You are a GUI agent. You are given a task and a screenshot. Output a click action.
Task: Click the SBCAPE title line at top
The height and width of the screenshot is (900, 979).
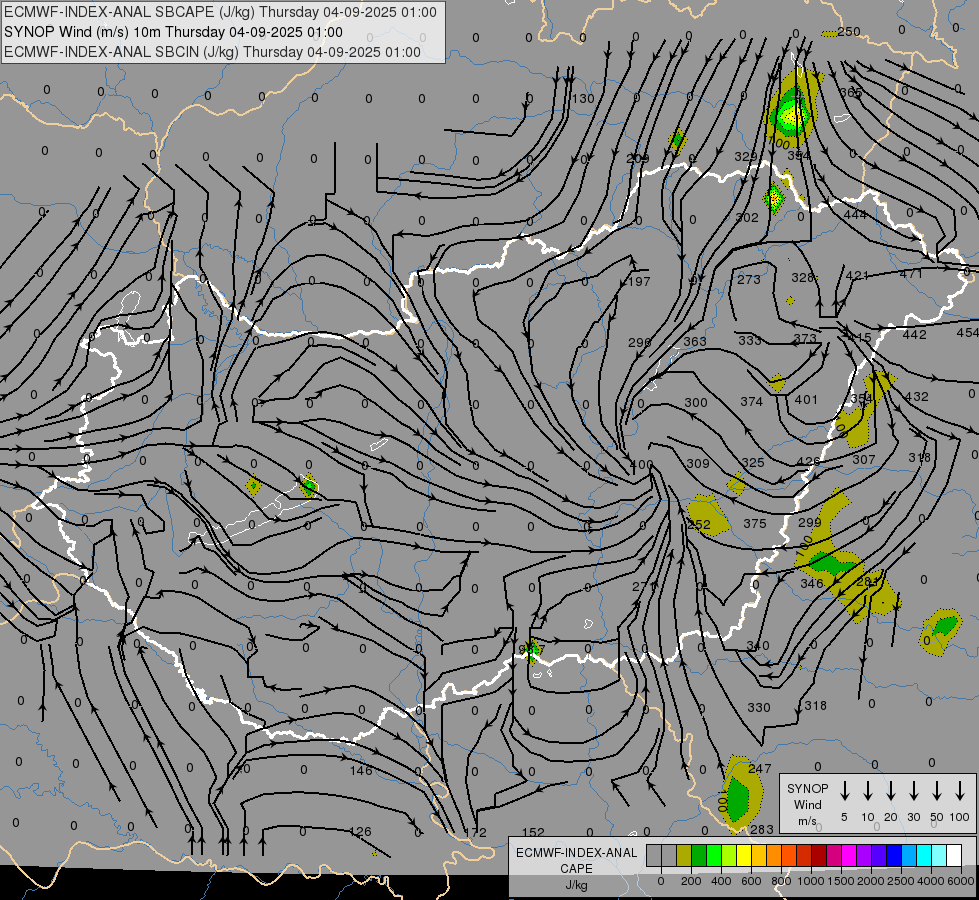(220, 12)
